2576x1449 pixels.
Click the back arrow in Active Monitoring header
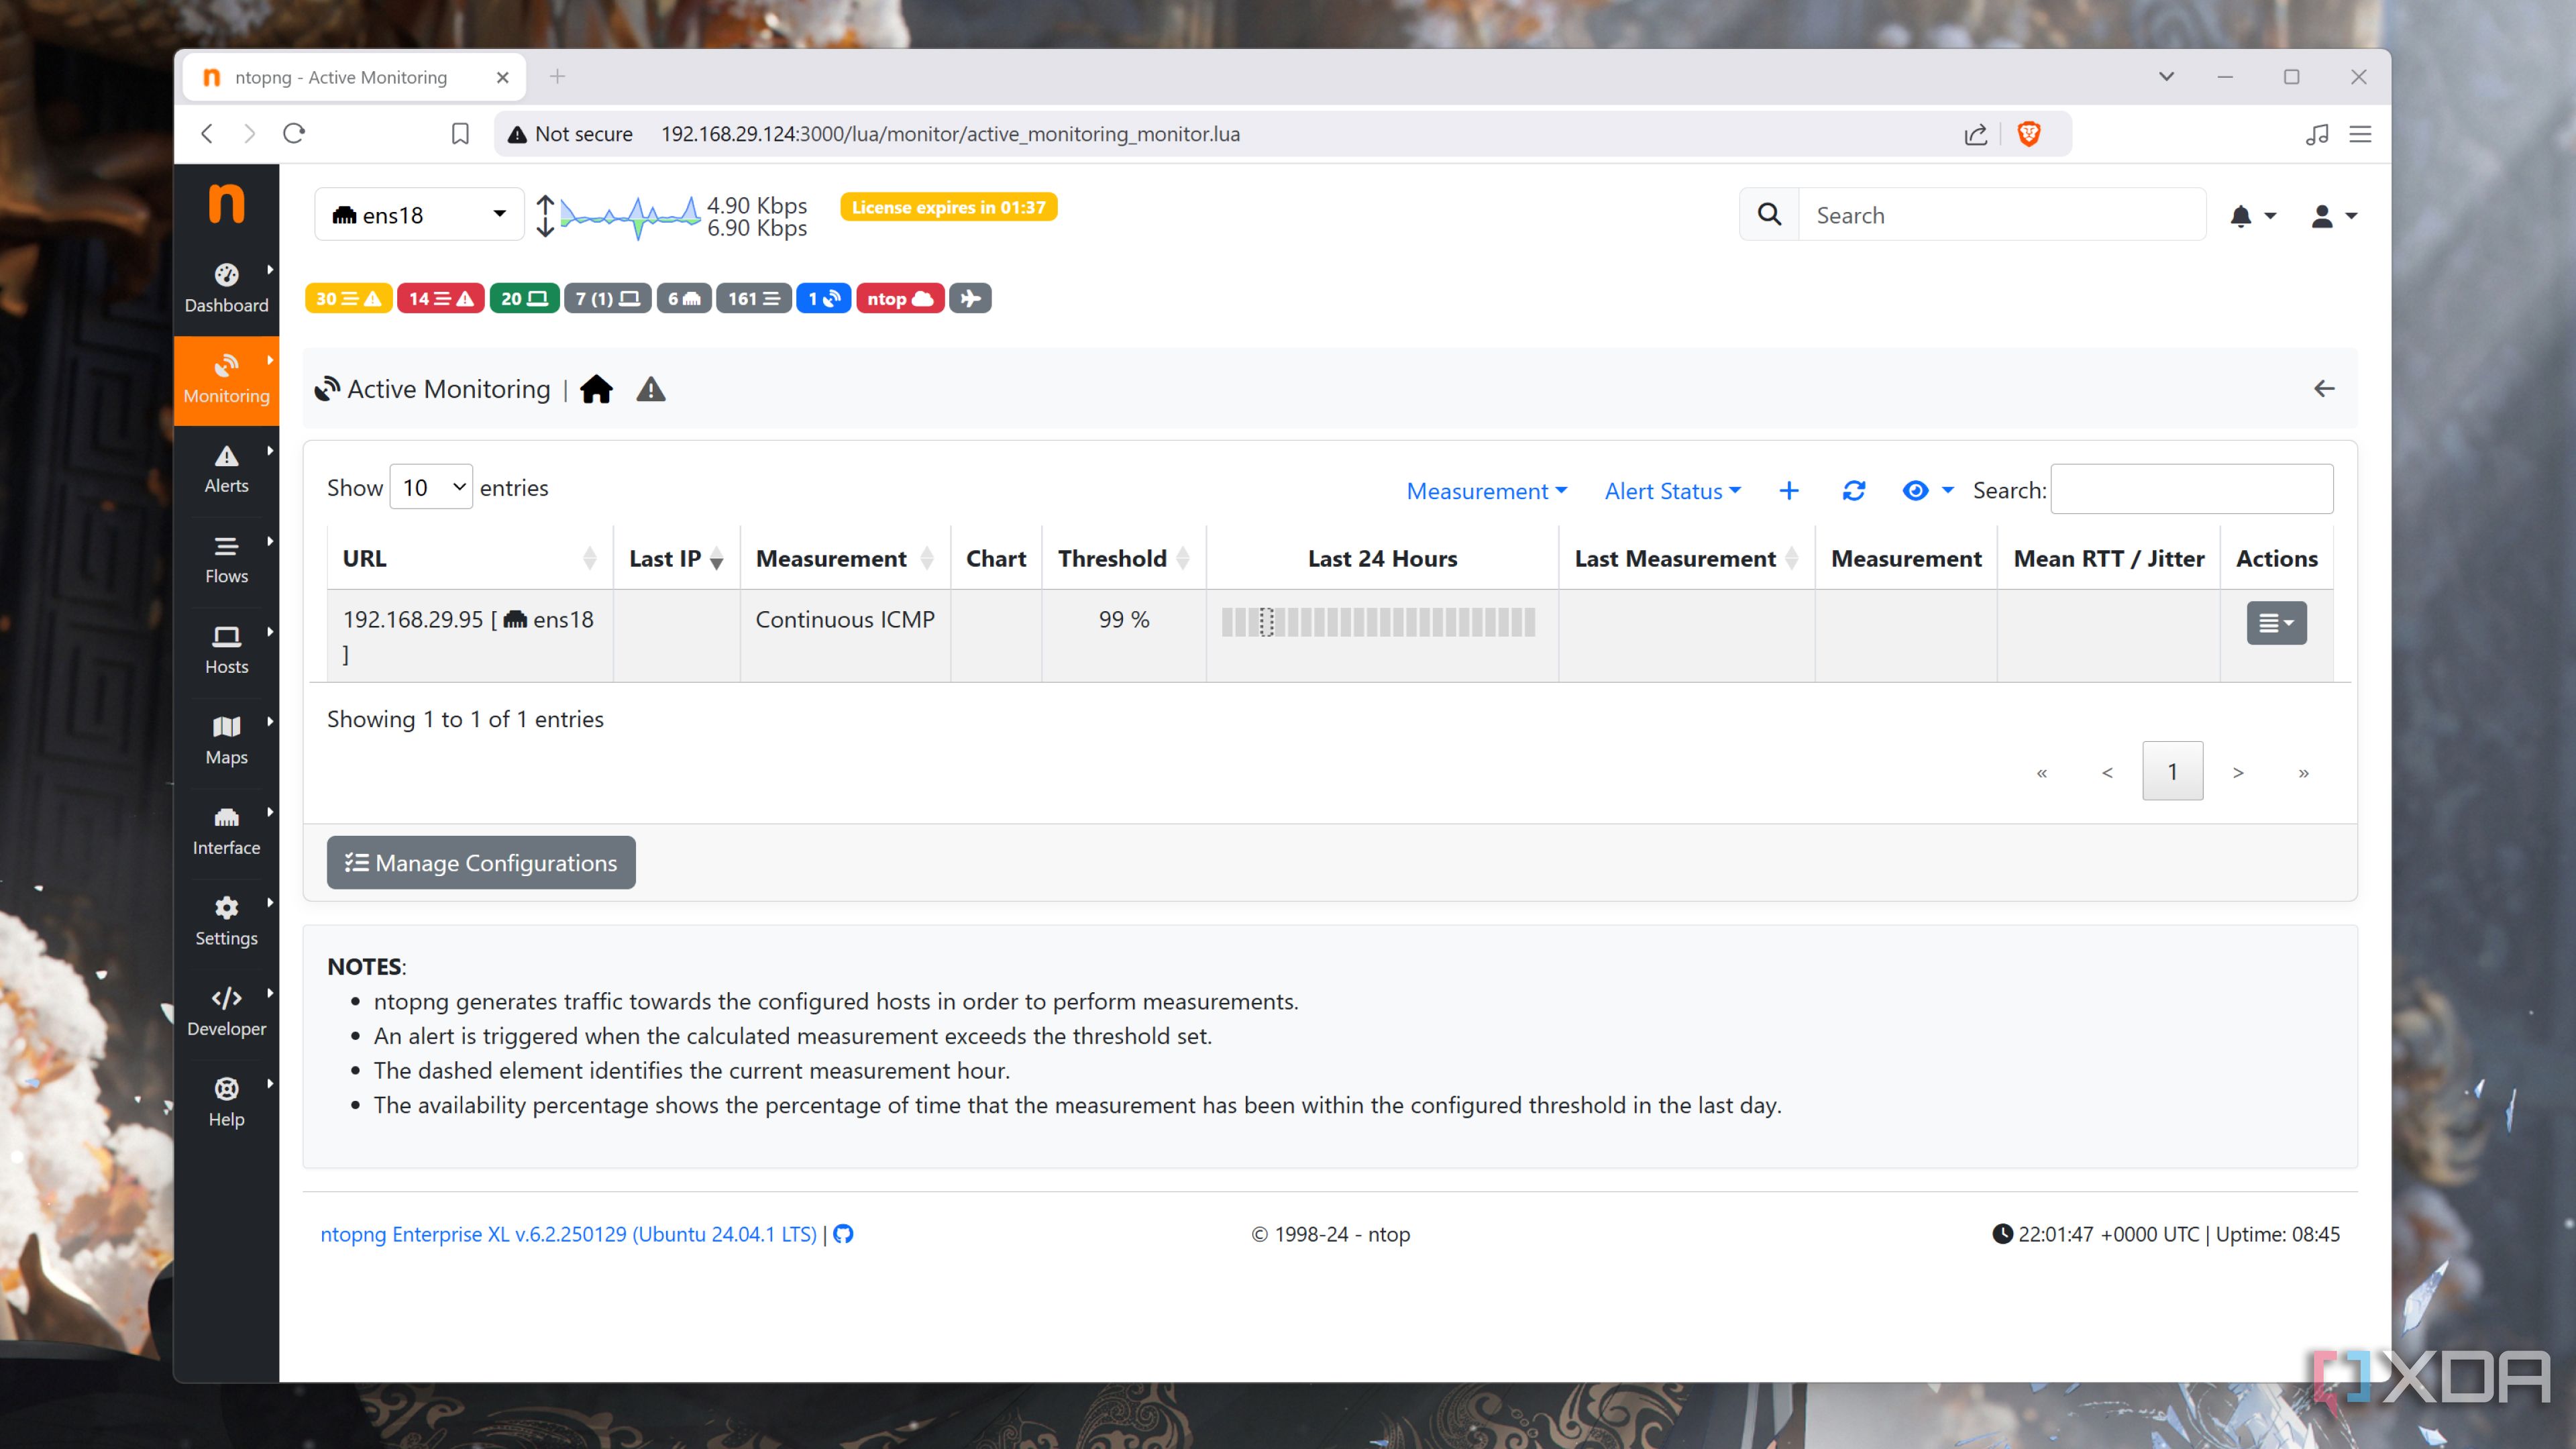point(2324,389)
